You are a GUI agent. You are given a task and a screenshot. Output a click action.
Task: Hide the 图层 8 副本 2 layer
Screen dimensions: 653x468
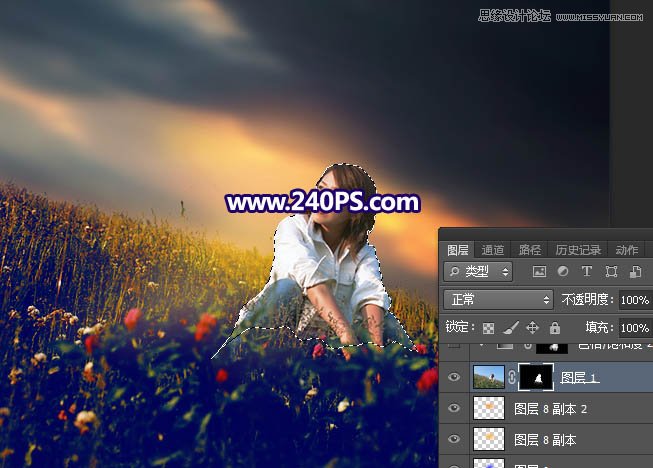click(x=455, y=409)
